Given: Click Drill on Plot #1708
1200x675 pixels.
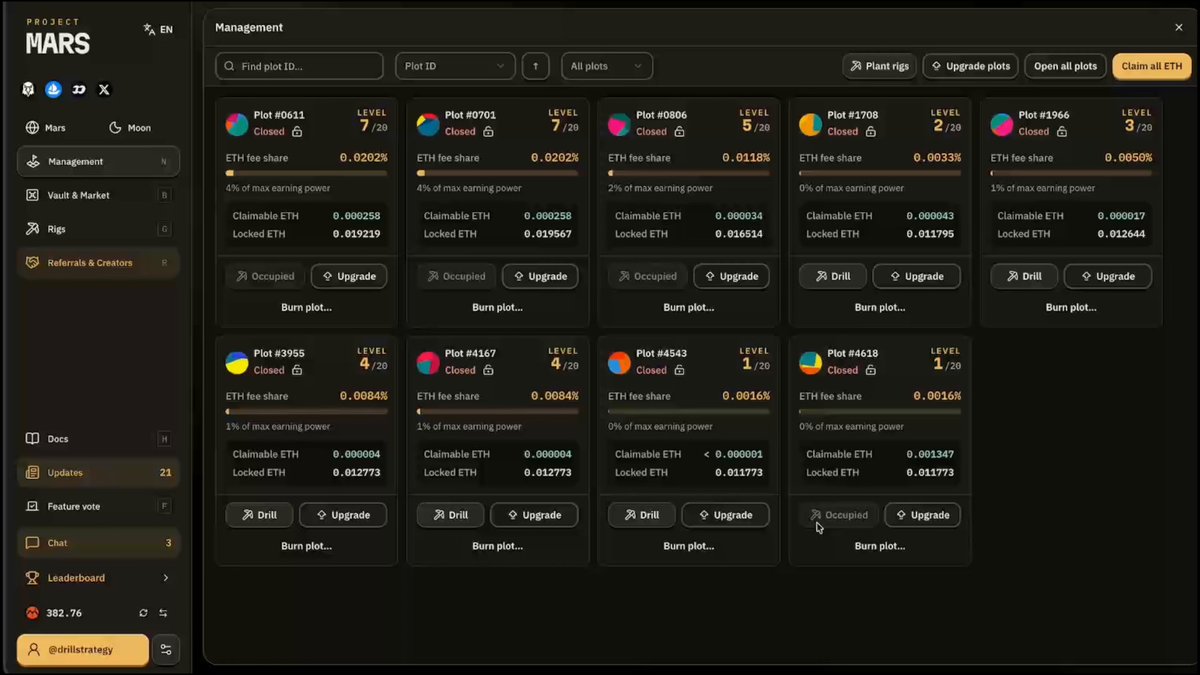Looking at the screenshot, I should (x=832, y=276).
